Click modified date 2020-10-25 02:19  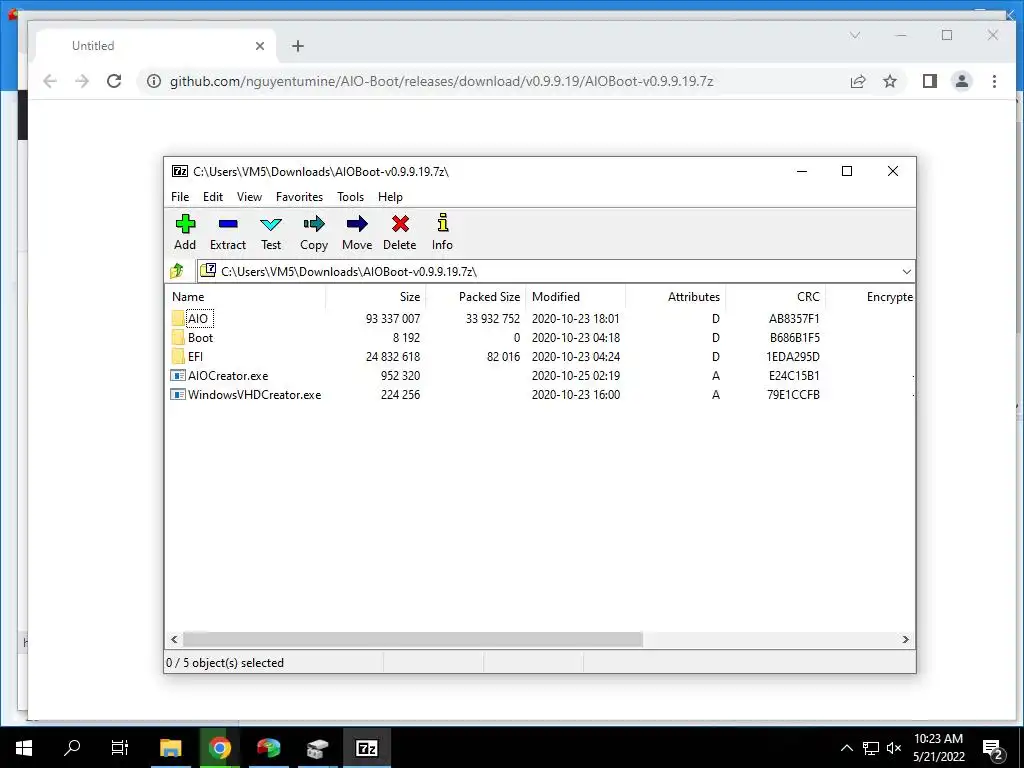coord(575,376)
